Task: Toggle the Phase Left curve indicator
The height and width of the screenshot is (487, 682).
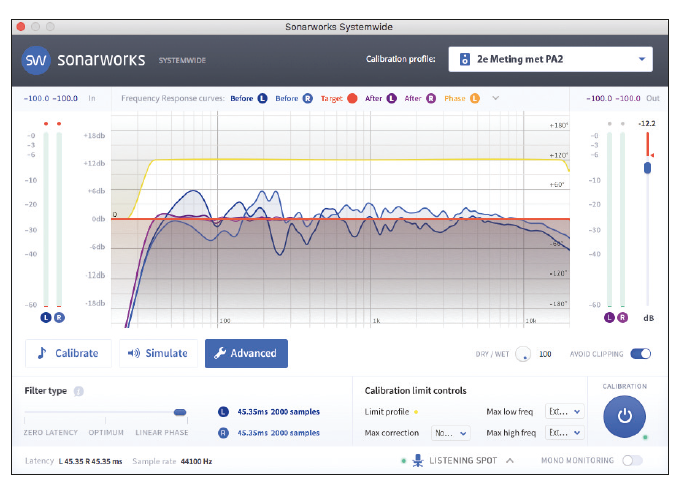Action: 475,98
